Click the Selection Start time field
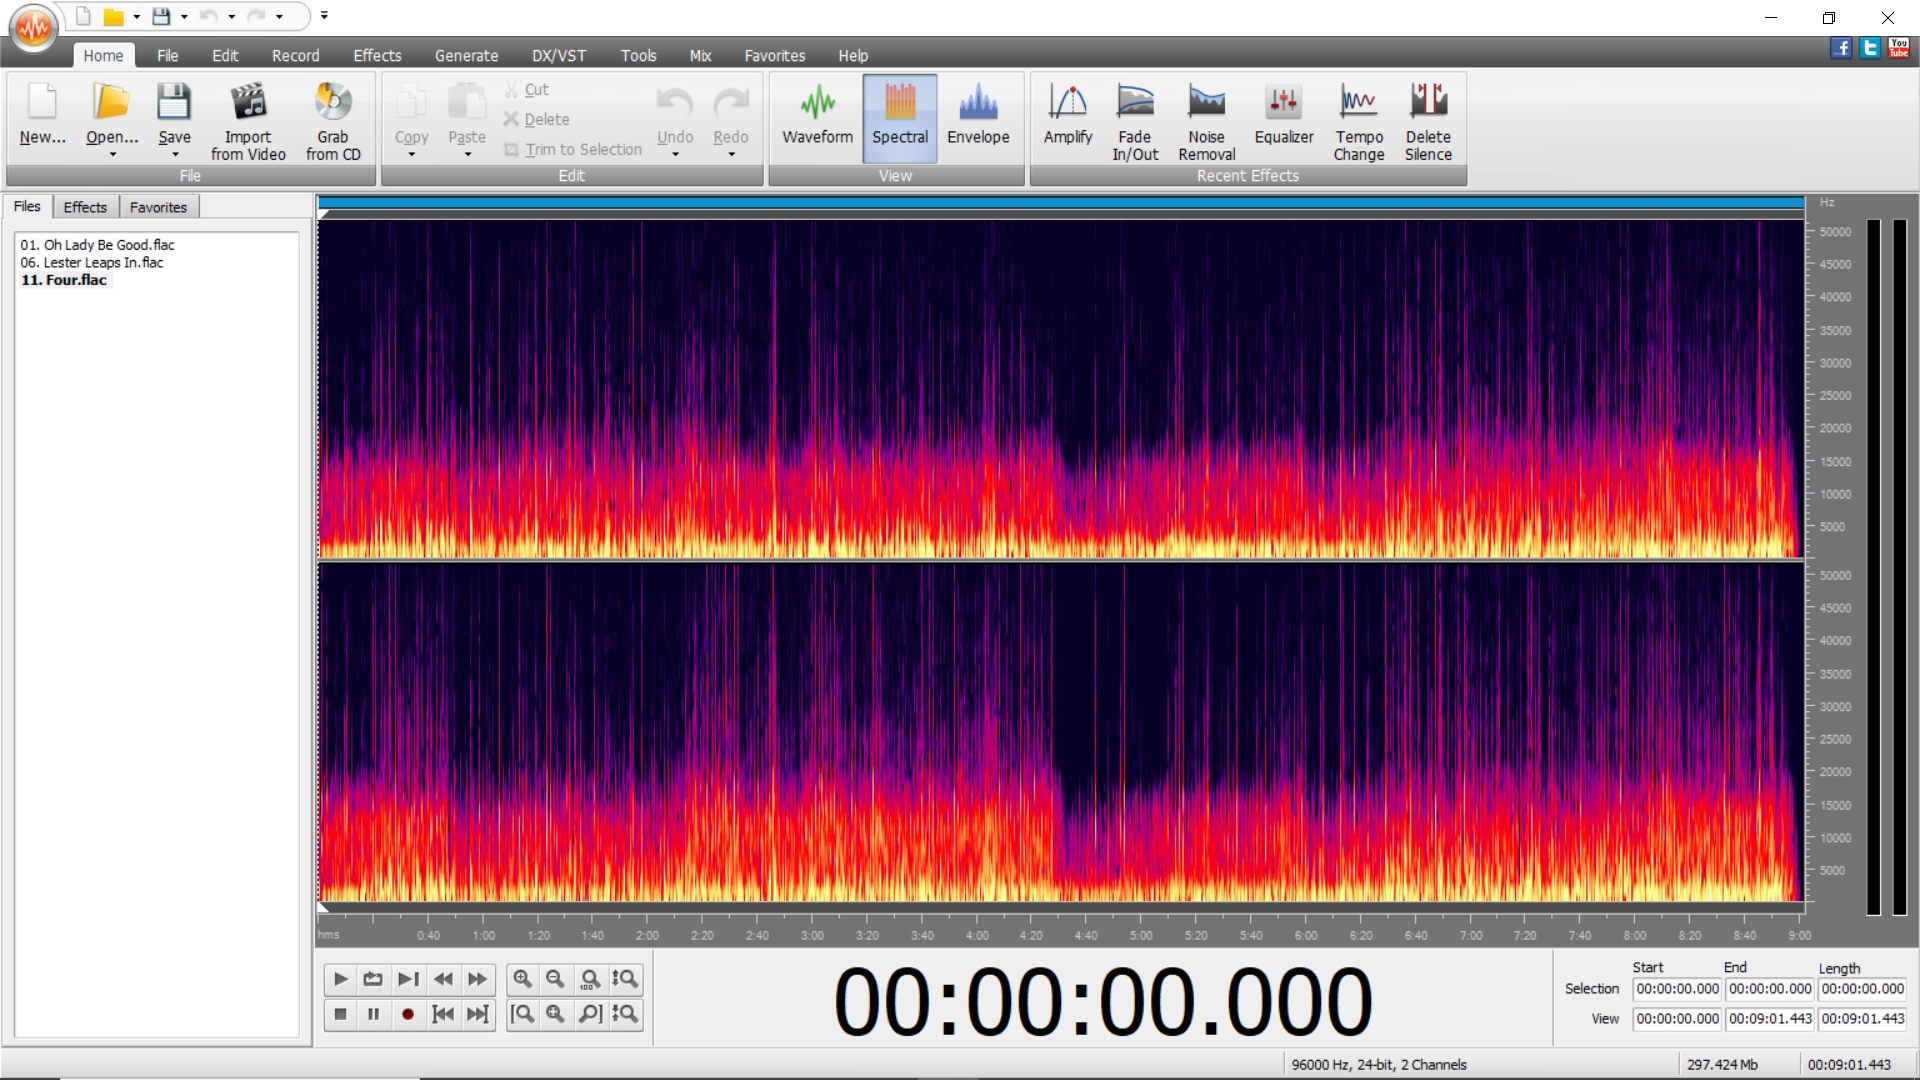Viewport: 1920px width, 1080px height. (x=1677, y=989)
